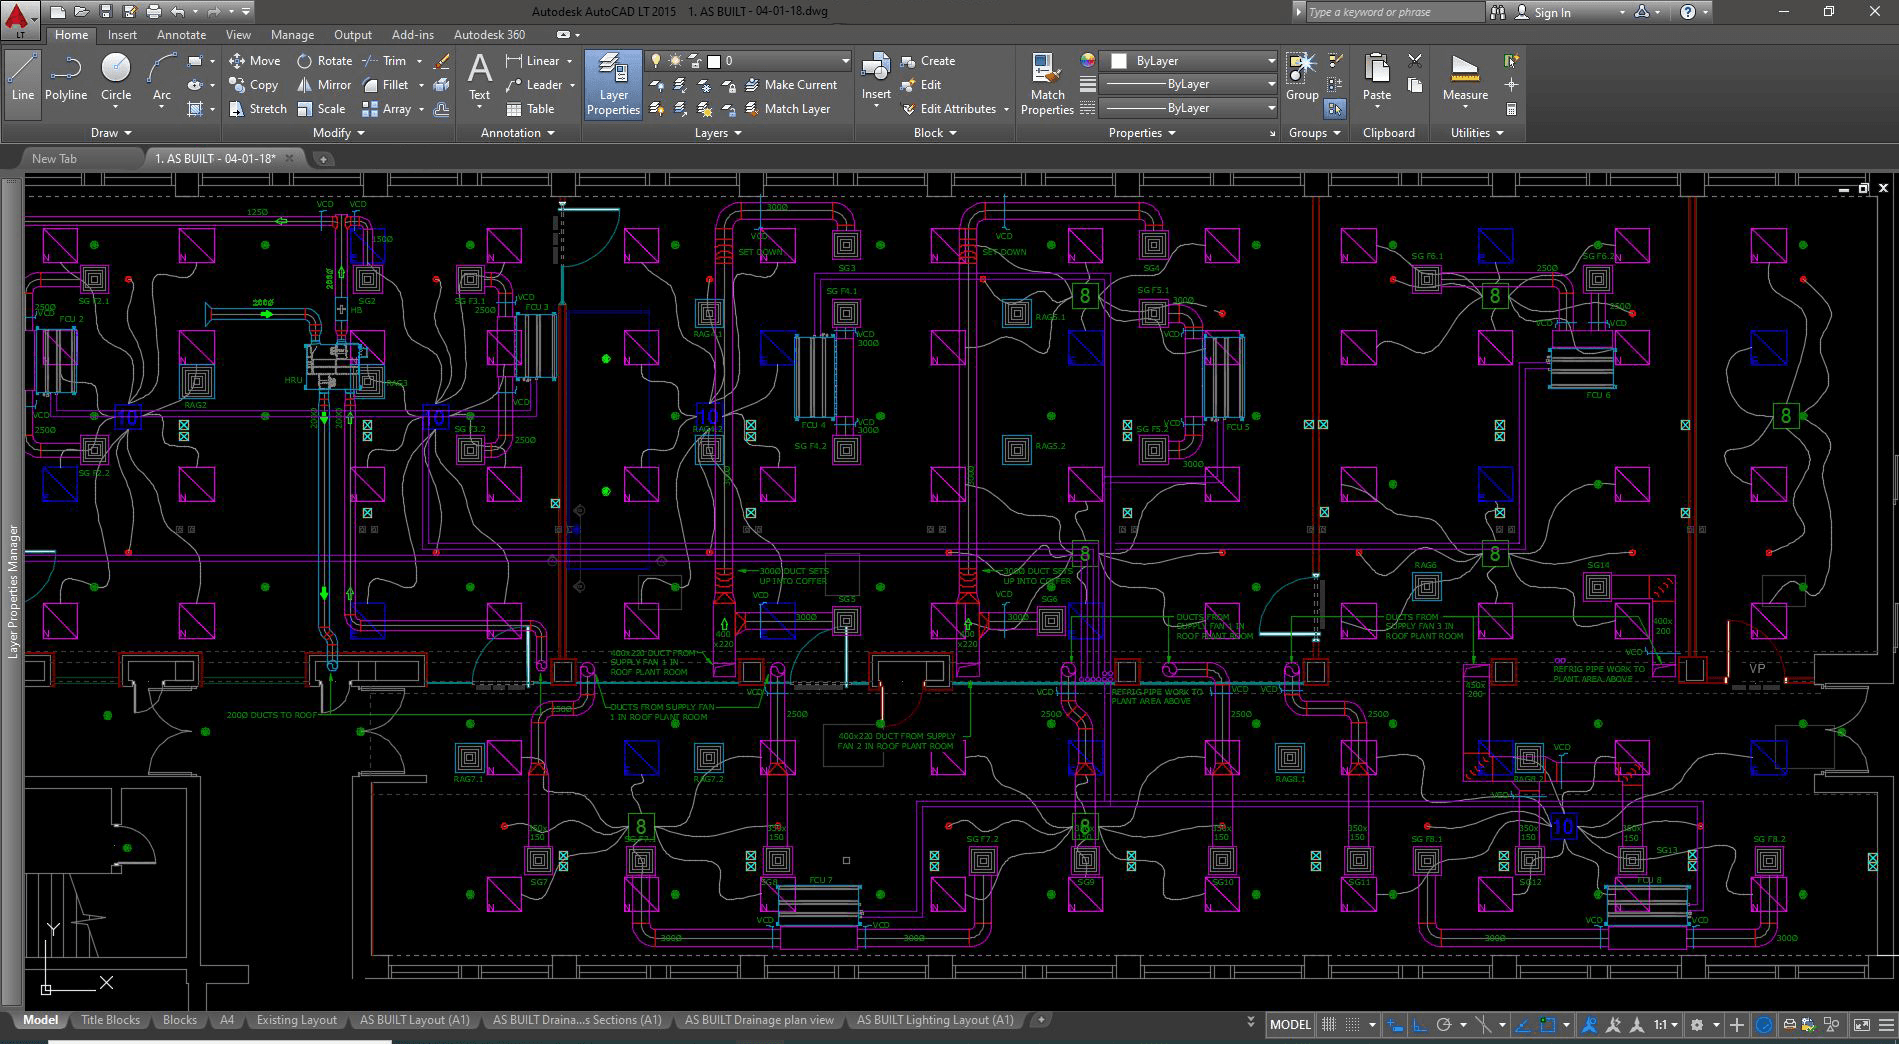
Task: Click Sign In
Action: [x=1543, y=12]
